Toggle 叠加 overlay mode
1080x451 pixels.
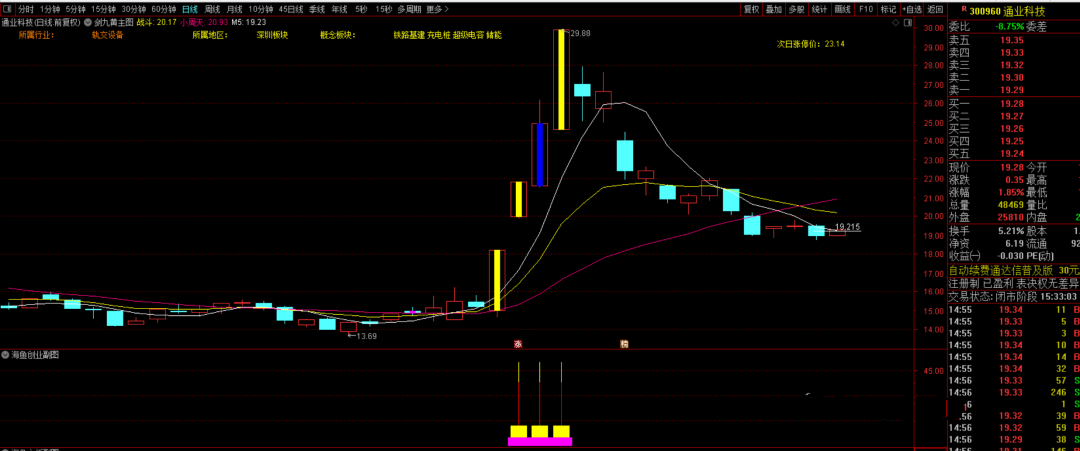[774, 9]
